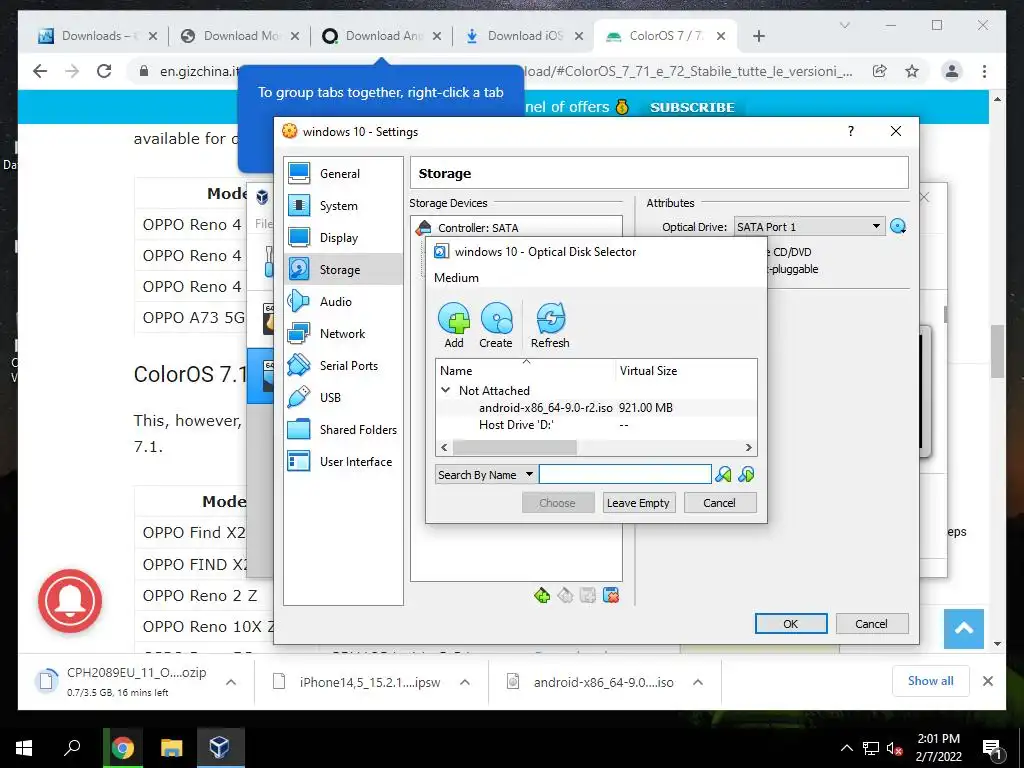
Task: Click Cancel in Optical Disk Selector
Action: tap(720, 503)
